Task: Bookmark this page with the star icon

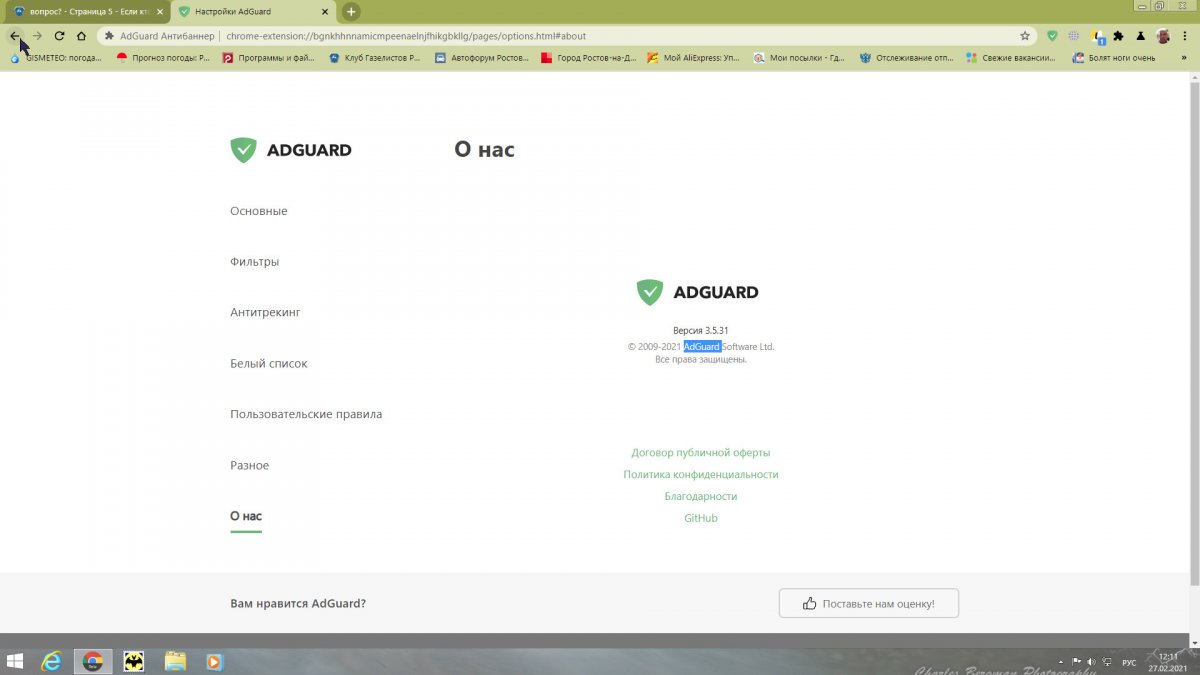Action: (x=1025, y=36)
